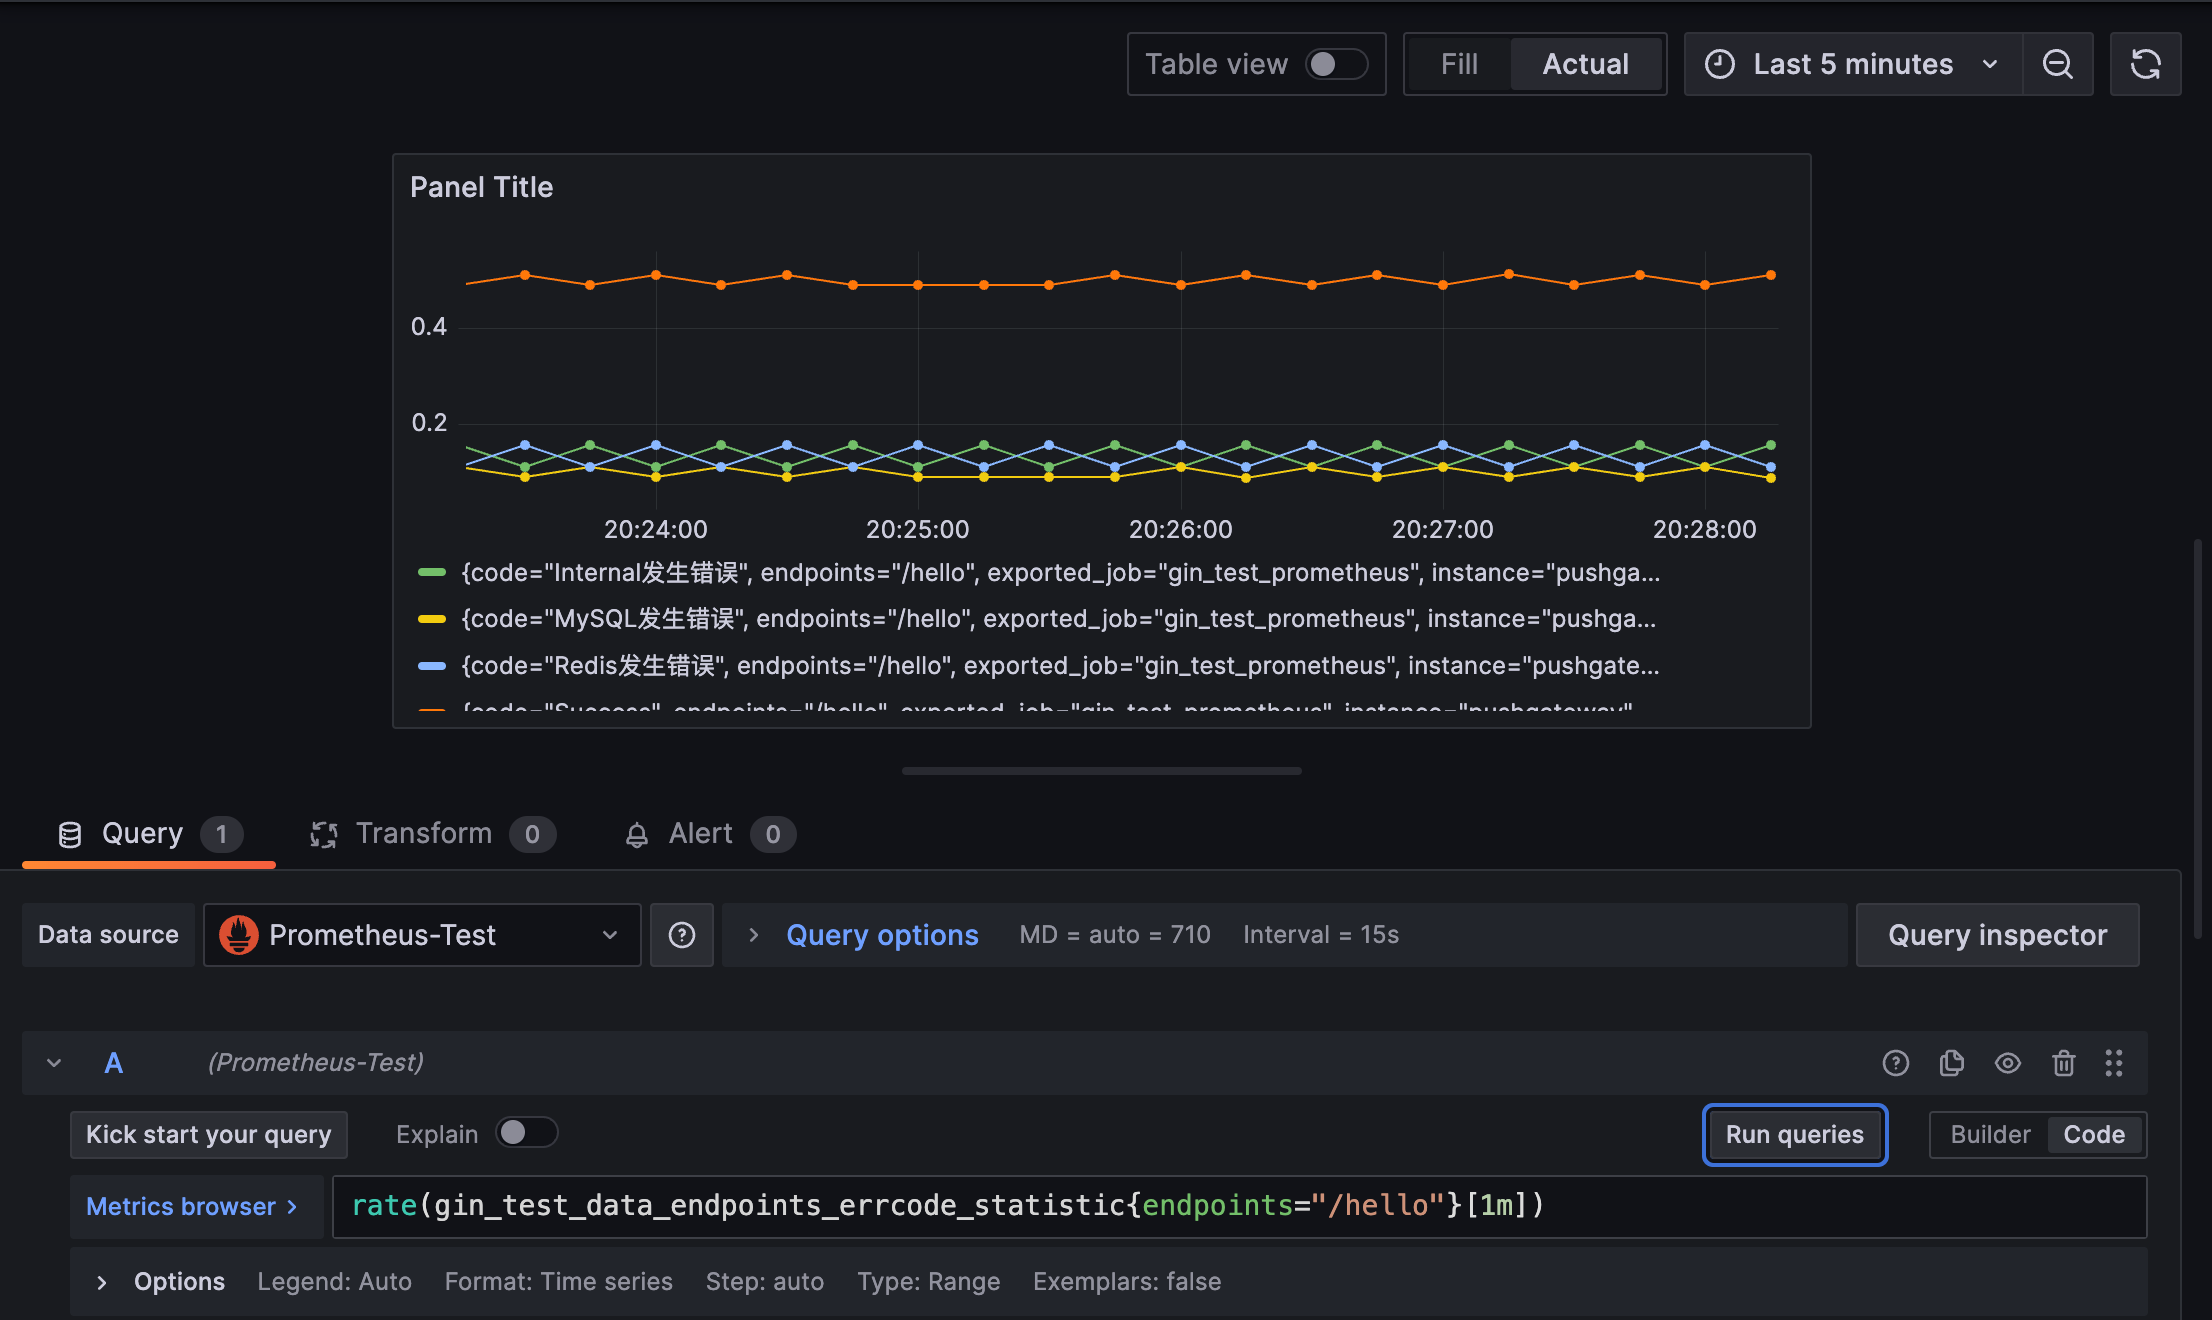Image resolution: width=2212 pixels, height=1320 pixels.
Task: Click the Format: Time series text
Action: [x=558, y=1282]
